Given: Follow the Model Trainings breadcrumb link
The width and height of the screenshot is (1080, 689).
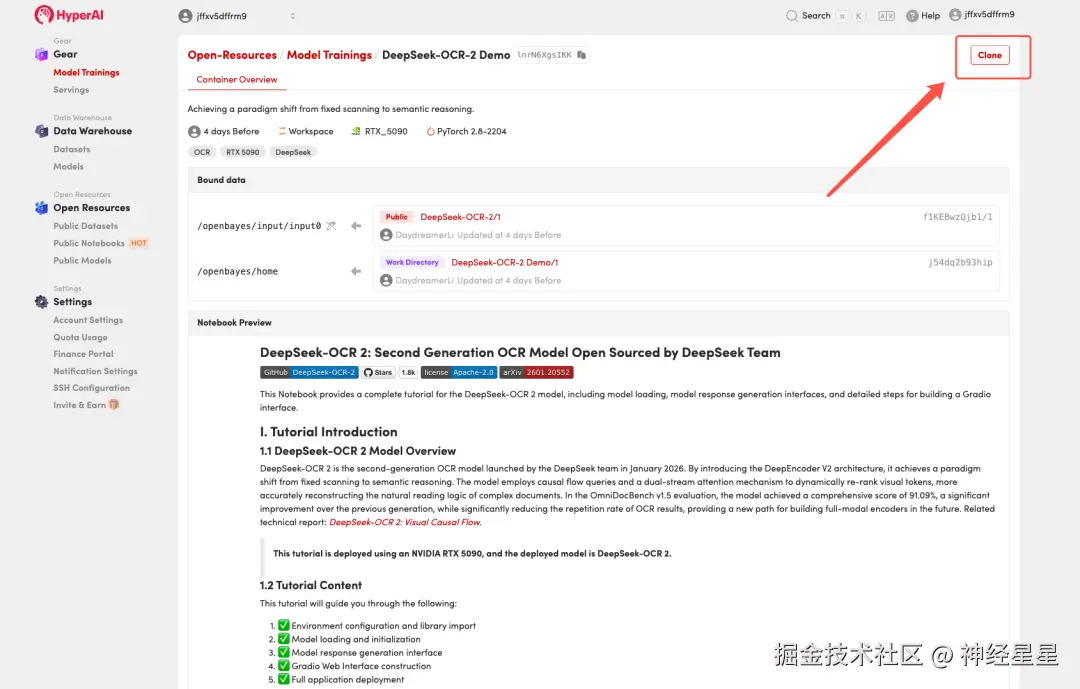Looking at the screenshot, I should pyautogui.click(x=329, y=55).
